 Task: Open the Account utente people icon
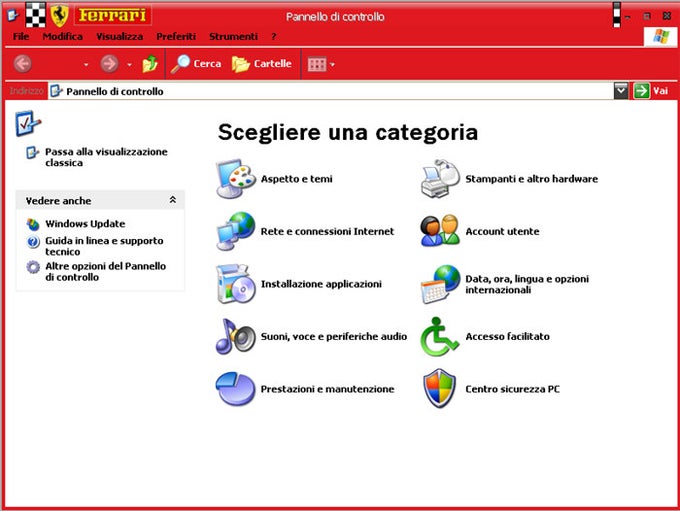440,231
